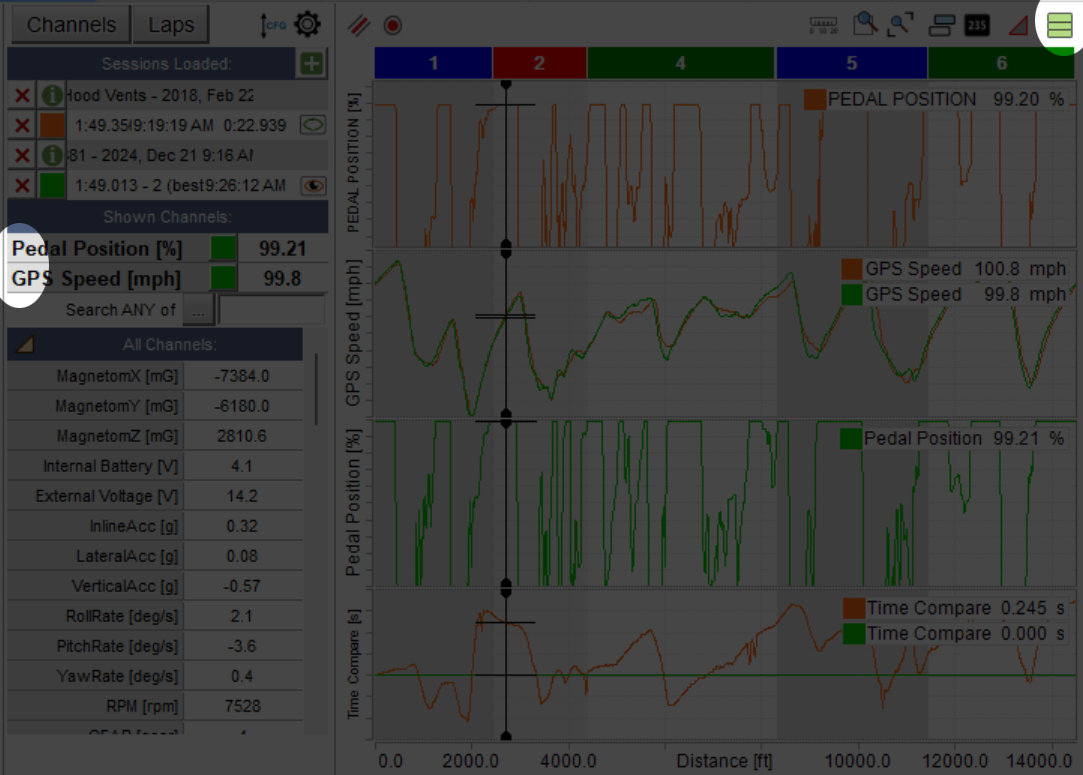Add a session with the green plus
Viewport: 1083px width, 775px height.
coord(312,64)
